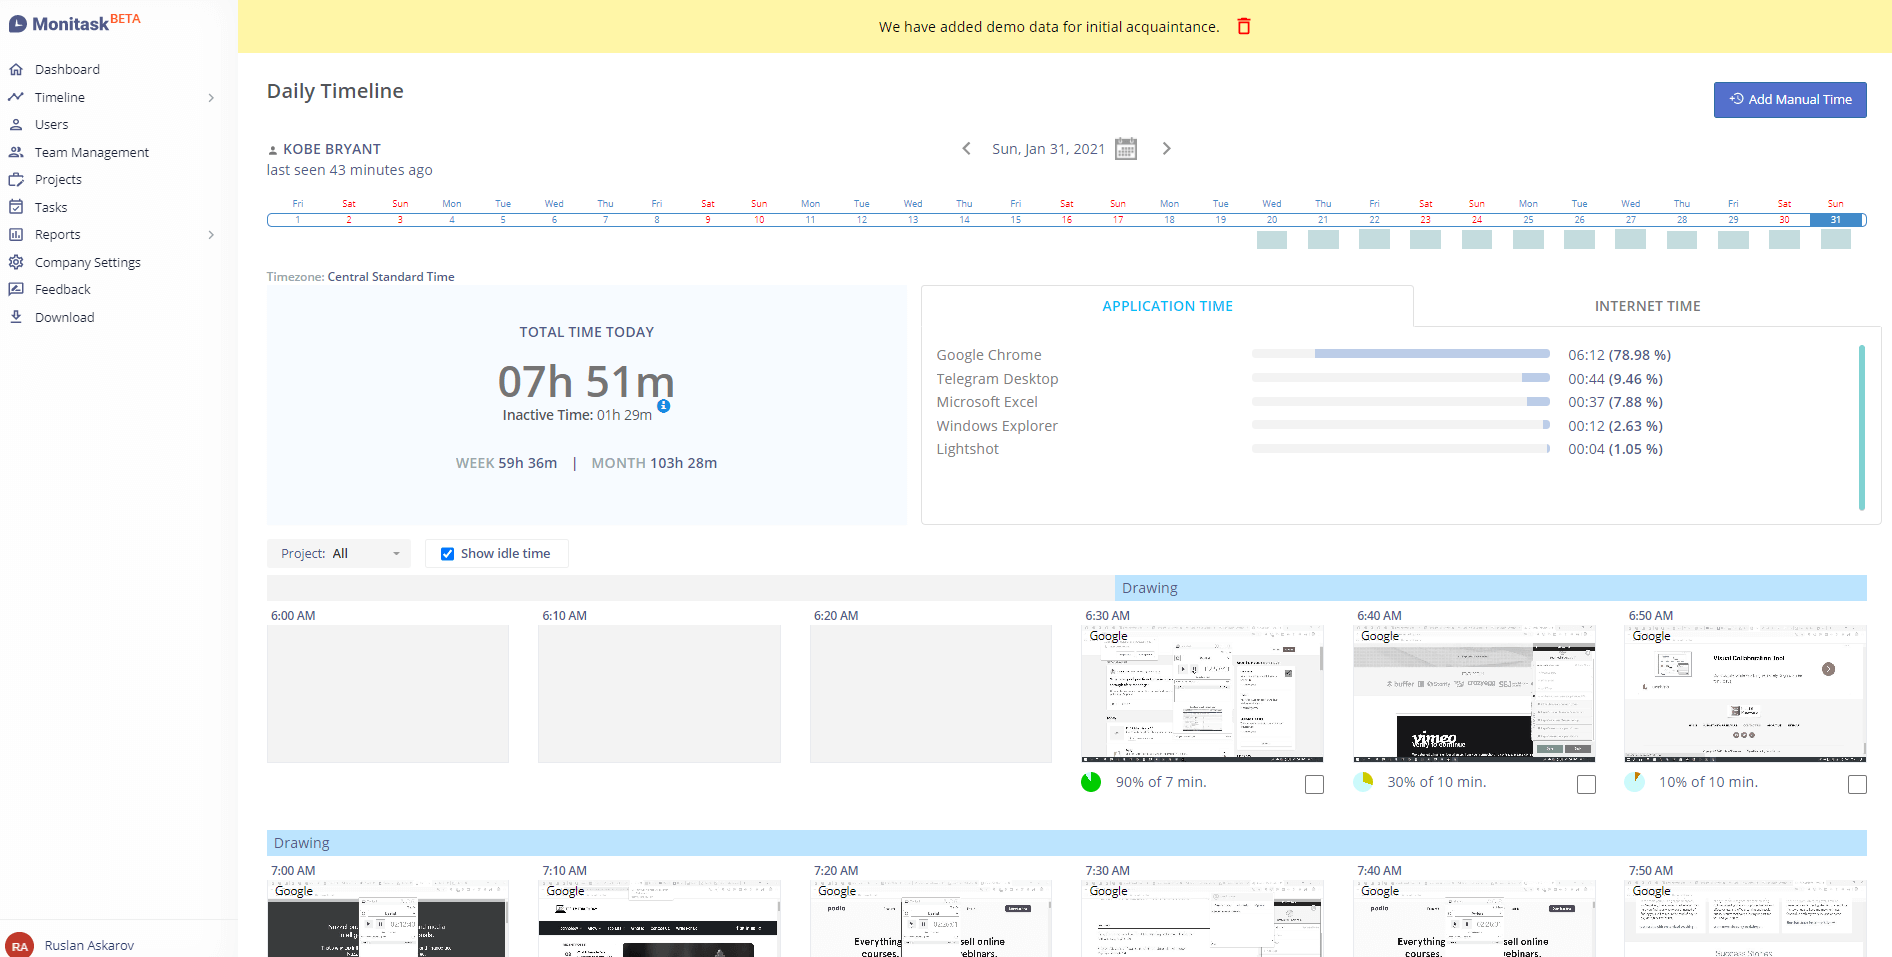This screenshot has width=1892, height=957.
Task: Switch to the Internet Time tab
Action: [x=1647, y=306]
